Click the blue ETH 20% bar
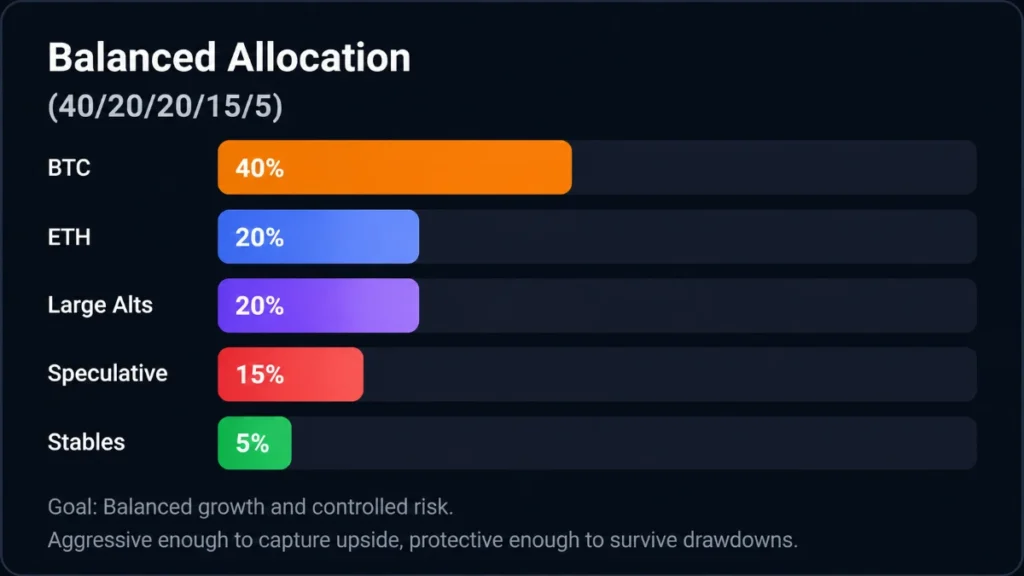1024x576 pixels. point(318,236)
